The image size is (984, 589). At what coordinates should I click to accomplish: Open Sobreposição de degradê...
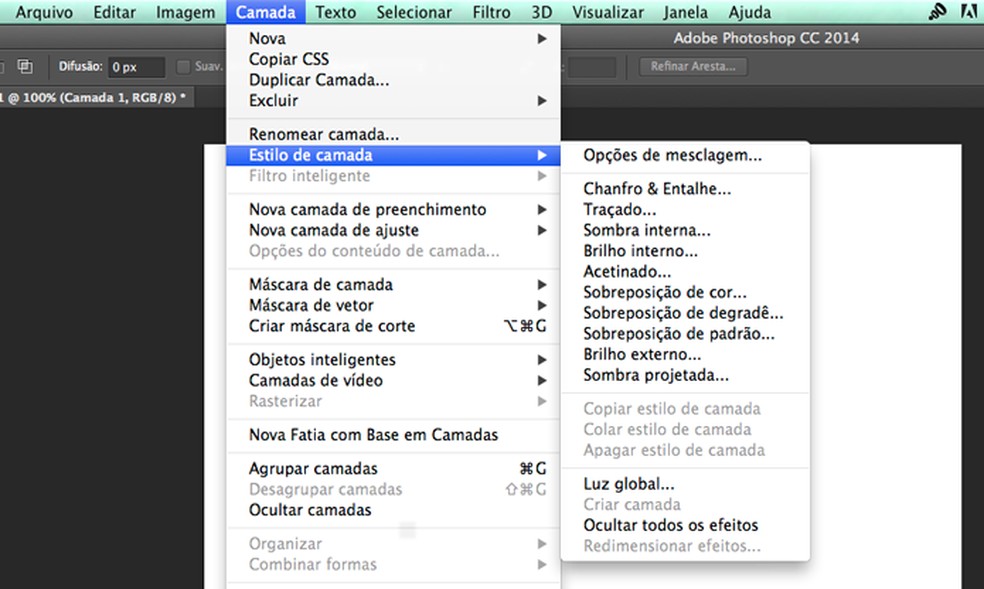point(685,313)
